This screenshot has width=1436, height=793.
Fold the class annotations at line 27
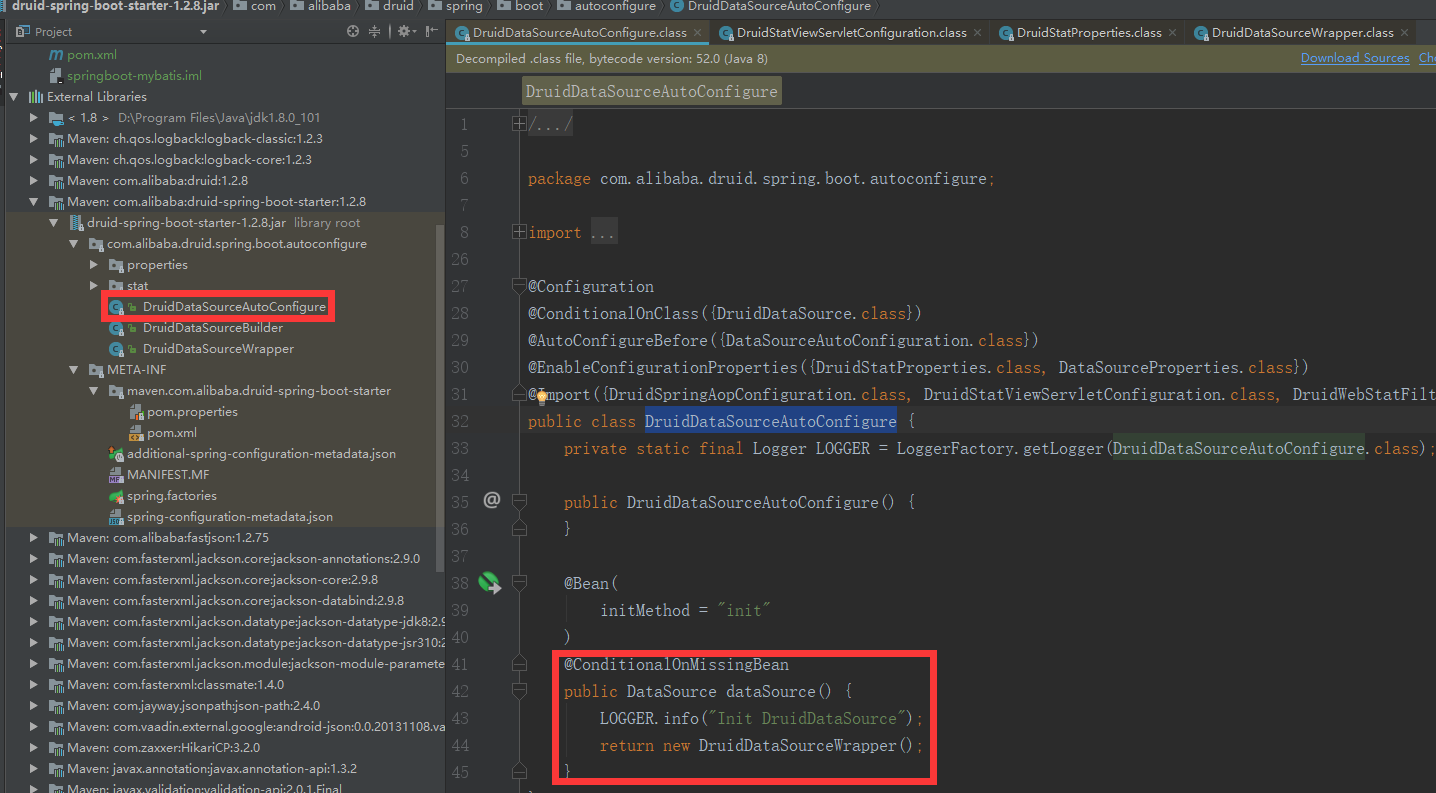519,286
